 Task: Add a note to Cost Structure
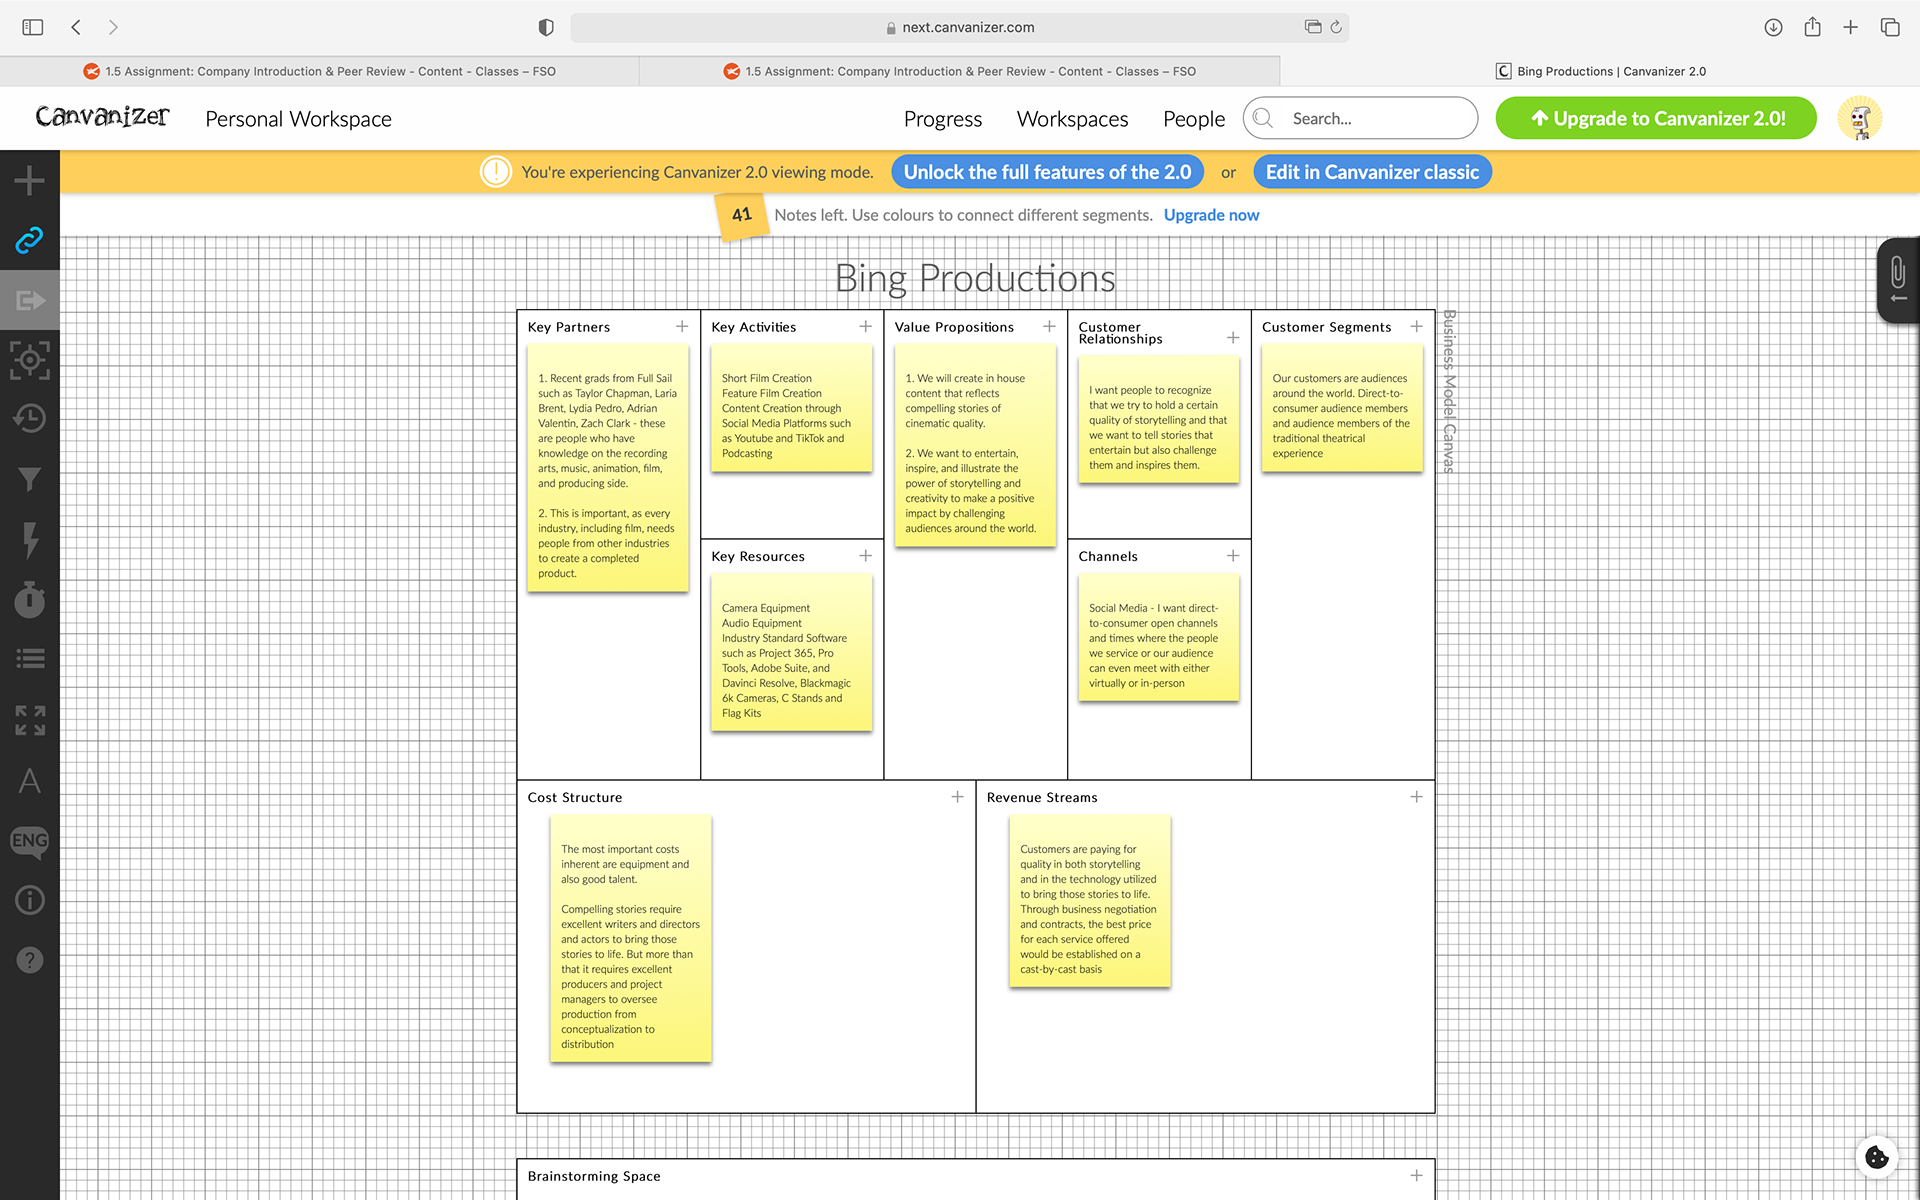(x=957, y=797)
